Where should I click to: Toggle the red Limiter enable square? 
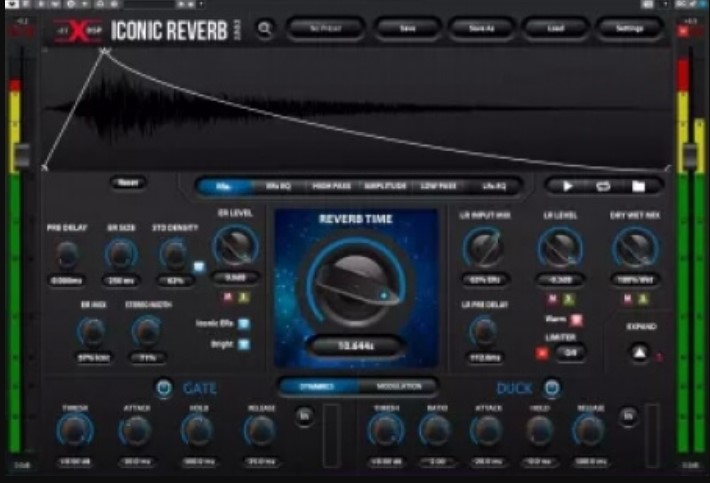tap(542, 353)
